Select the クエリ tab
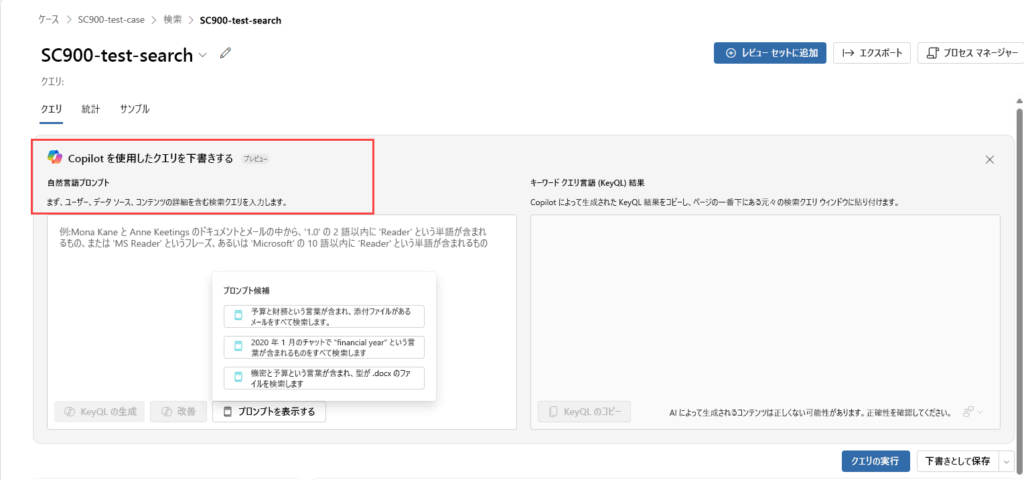Screen dimensions: 1024x480 coord(51,108)
